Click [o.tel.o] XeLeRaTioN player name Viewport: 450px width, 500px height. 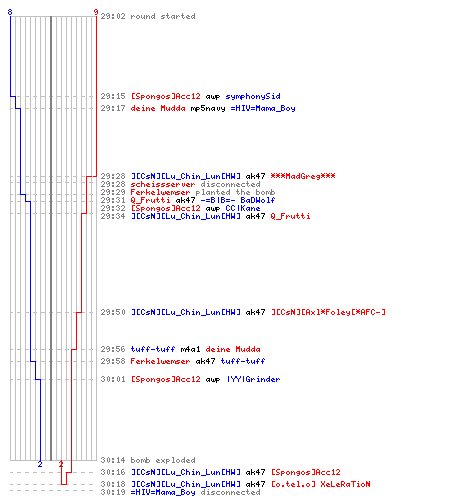tap(321, 484)
